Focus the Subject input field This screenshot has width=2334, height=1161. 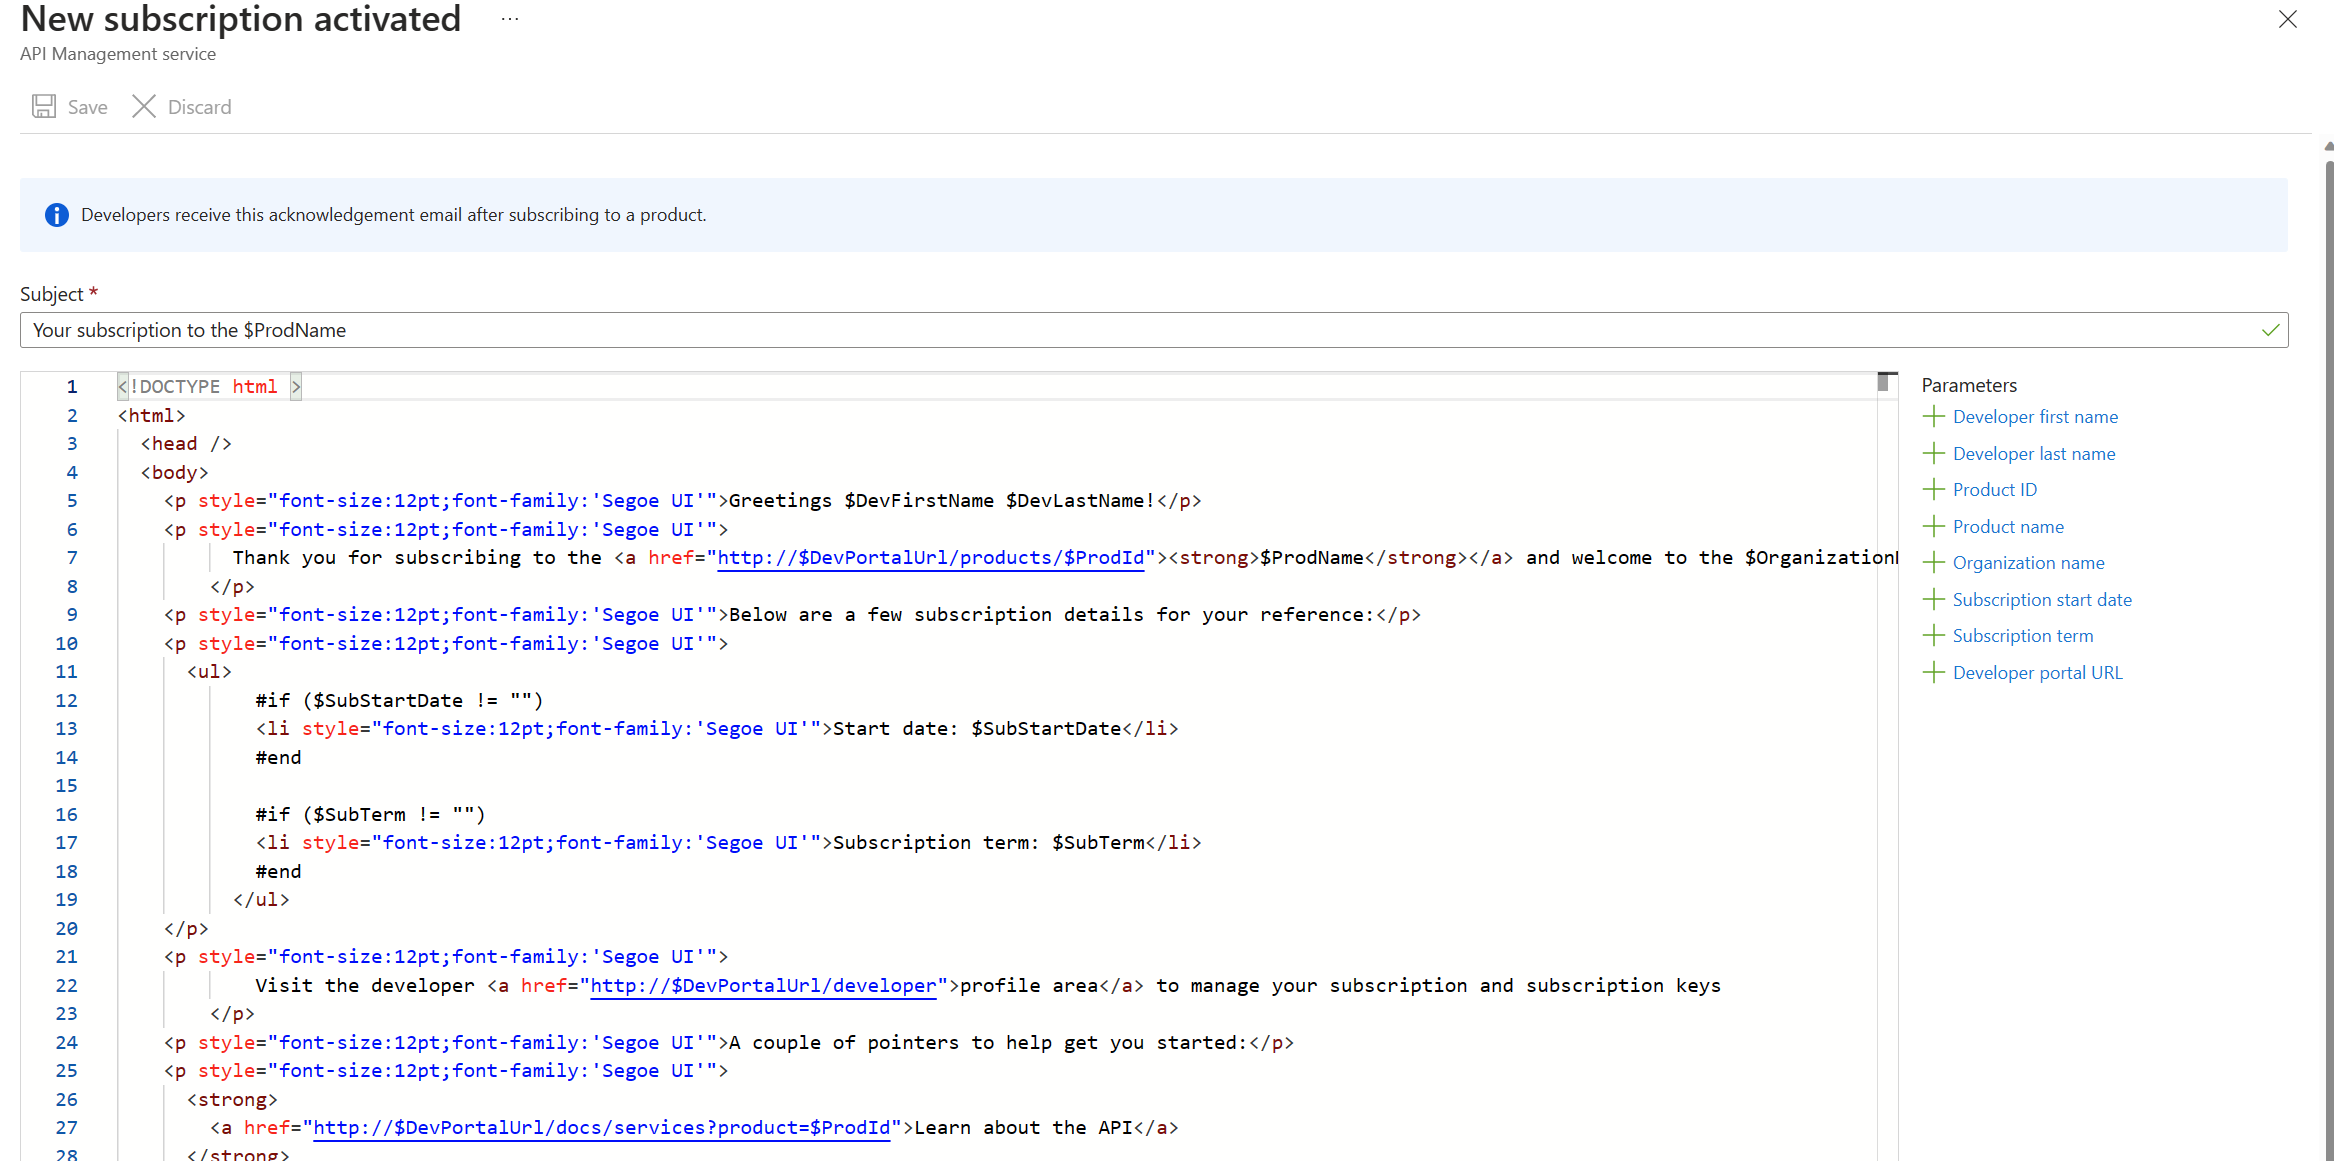1154,330
